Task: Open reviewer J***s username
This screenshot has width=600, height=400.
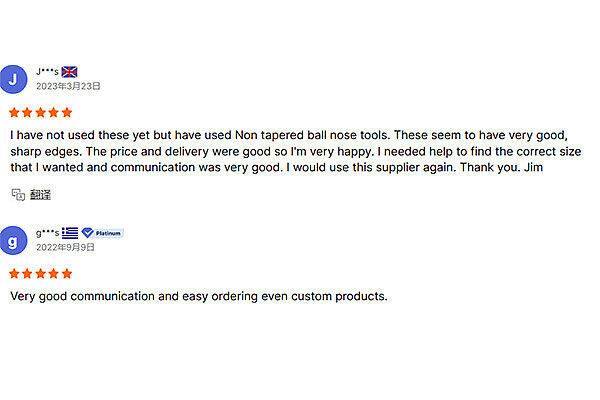Action: point(47,72)
